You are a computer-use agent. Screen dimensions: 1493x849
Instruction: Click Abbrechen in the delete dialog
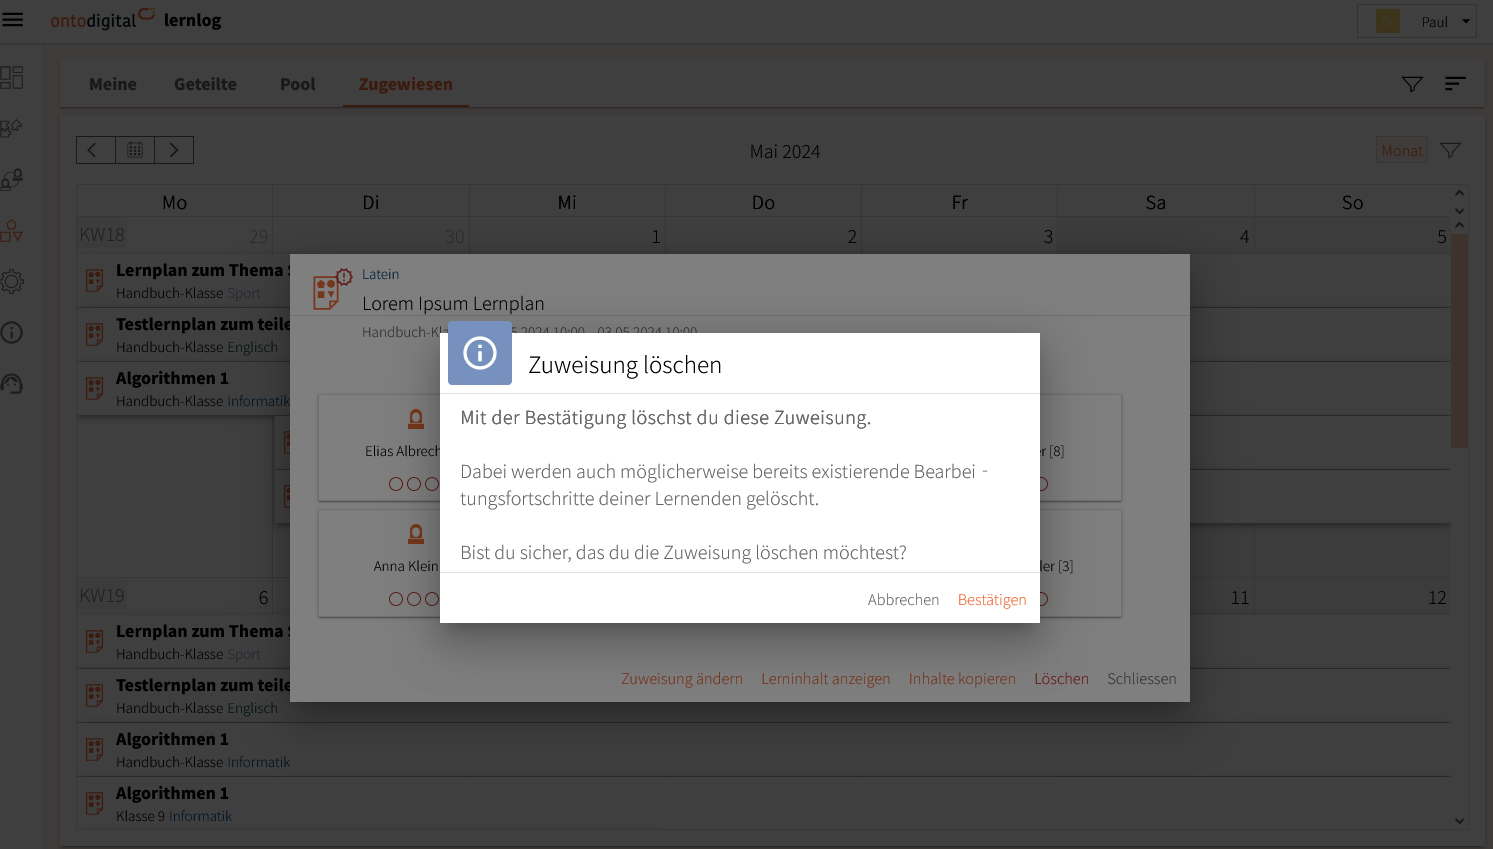[904, 600]
